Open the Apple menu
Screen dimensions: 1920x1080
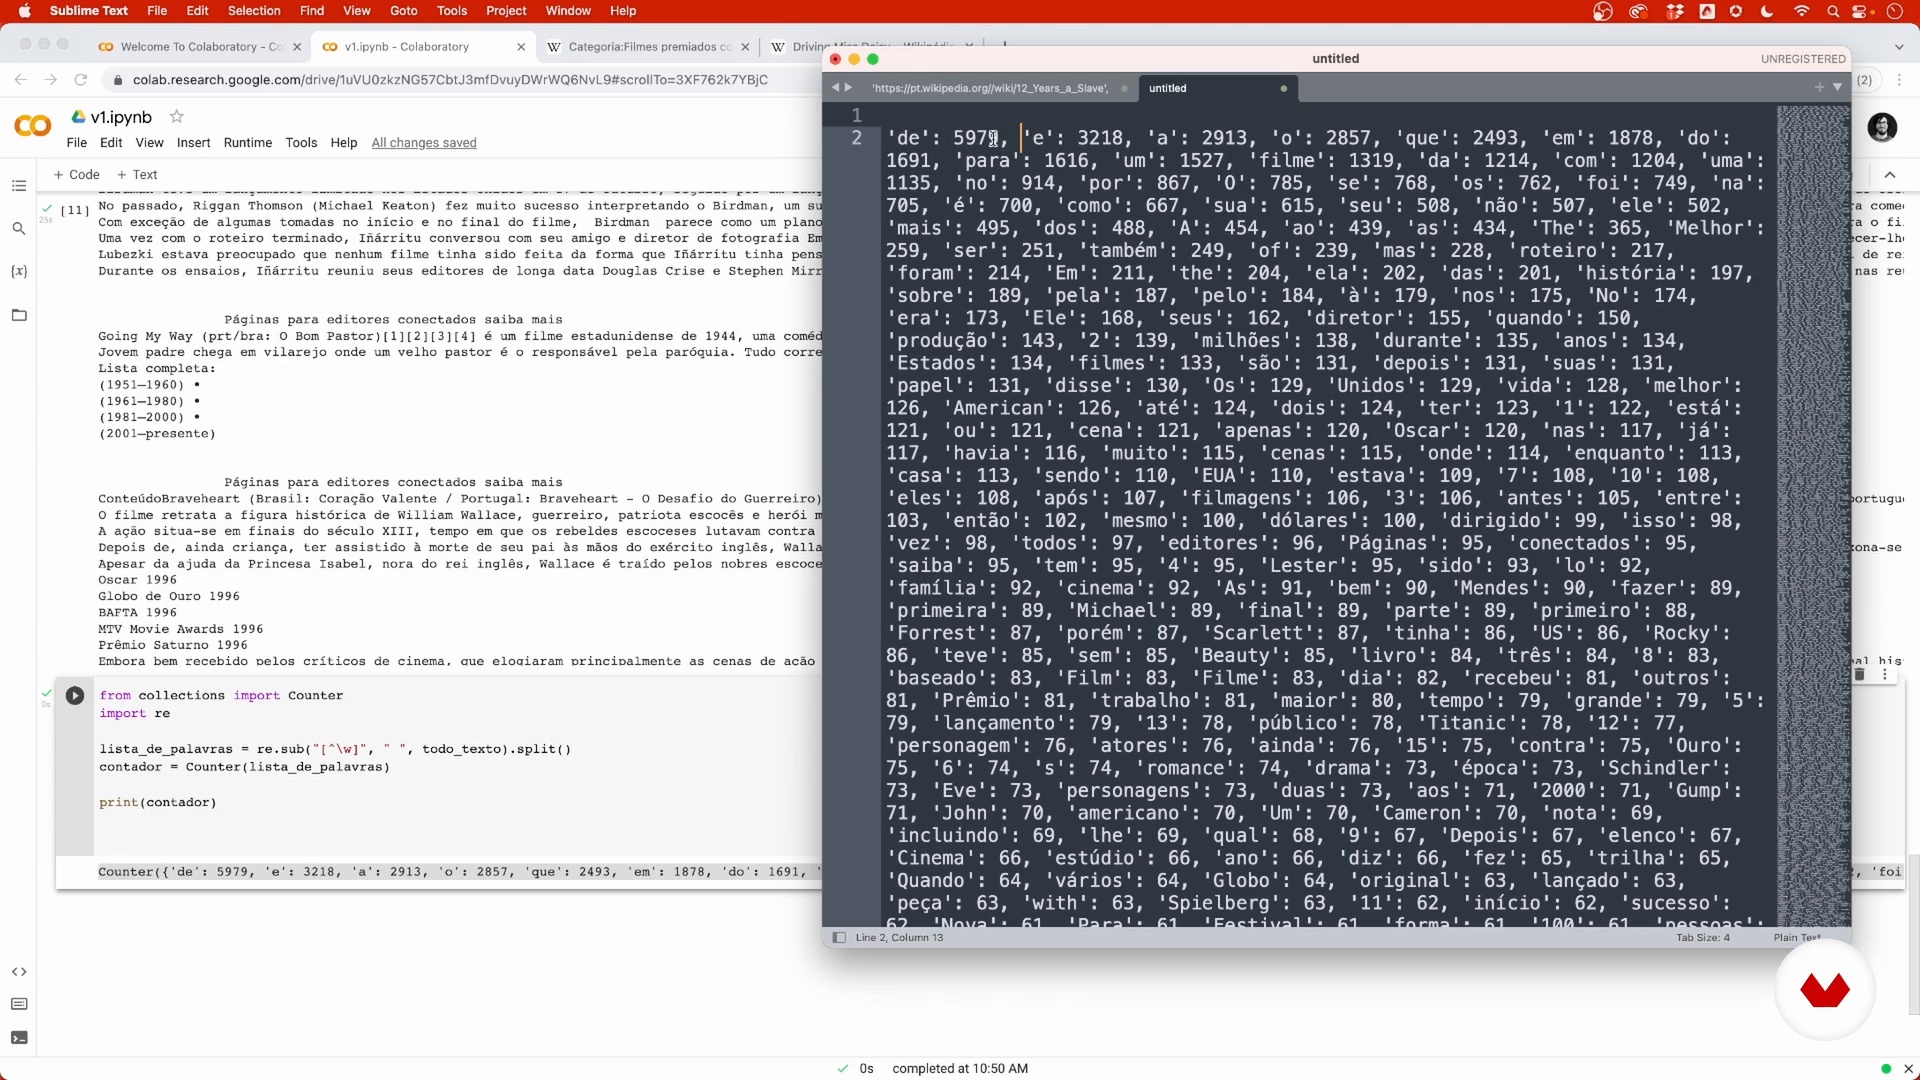click(x=24, y=11)
